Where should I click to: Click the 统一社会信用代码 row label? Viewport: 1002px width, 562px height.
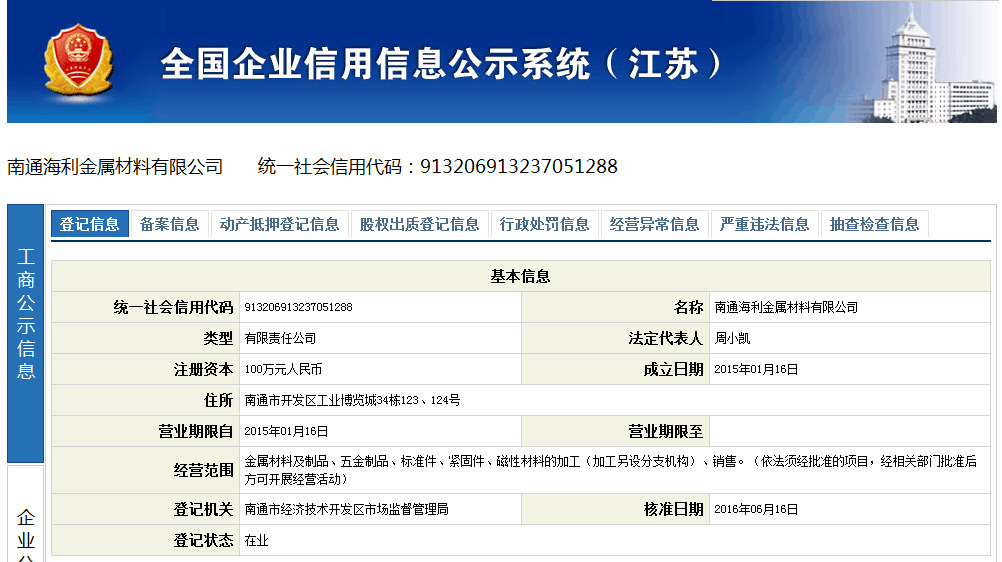173,308
